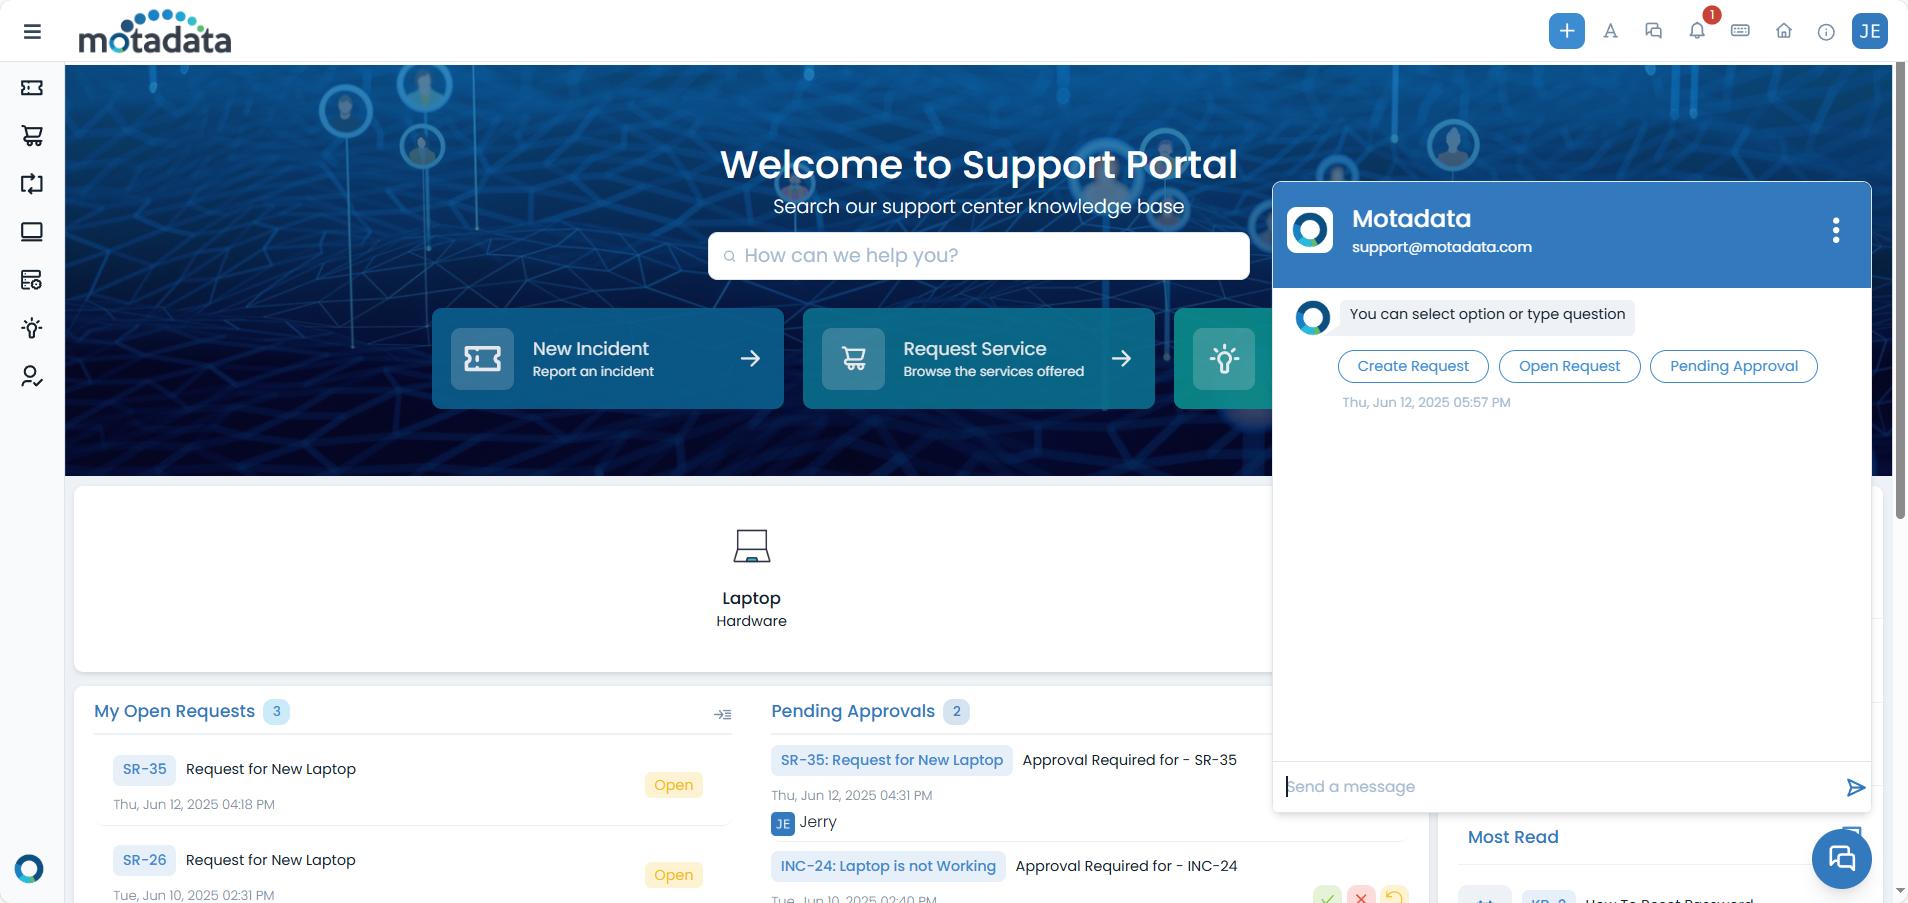Open the Request Service card
The image size is (1908, 903).
tap(978, 359)
